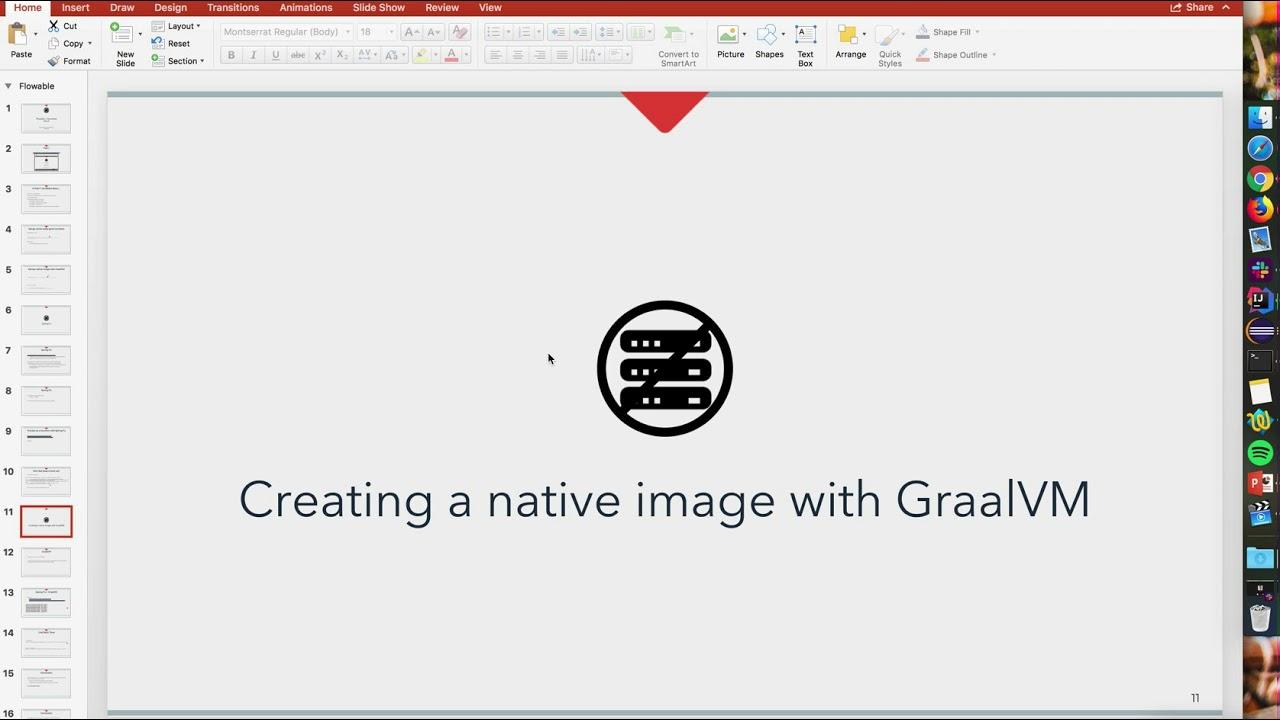Toggle underline text formatting

(x=275, y=55)
